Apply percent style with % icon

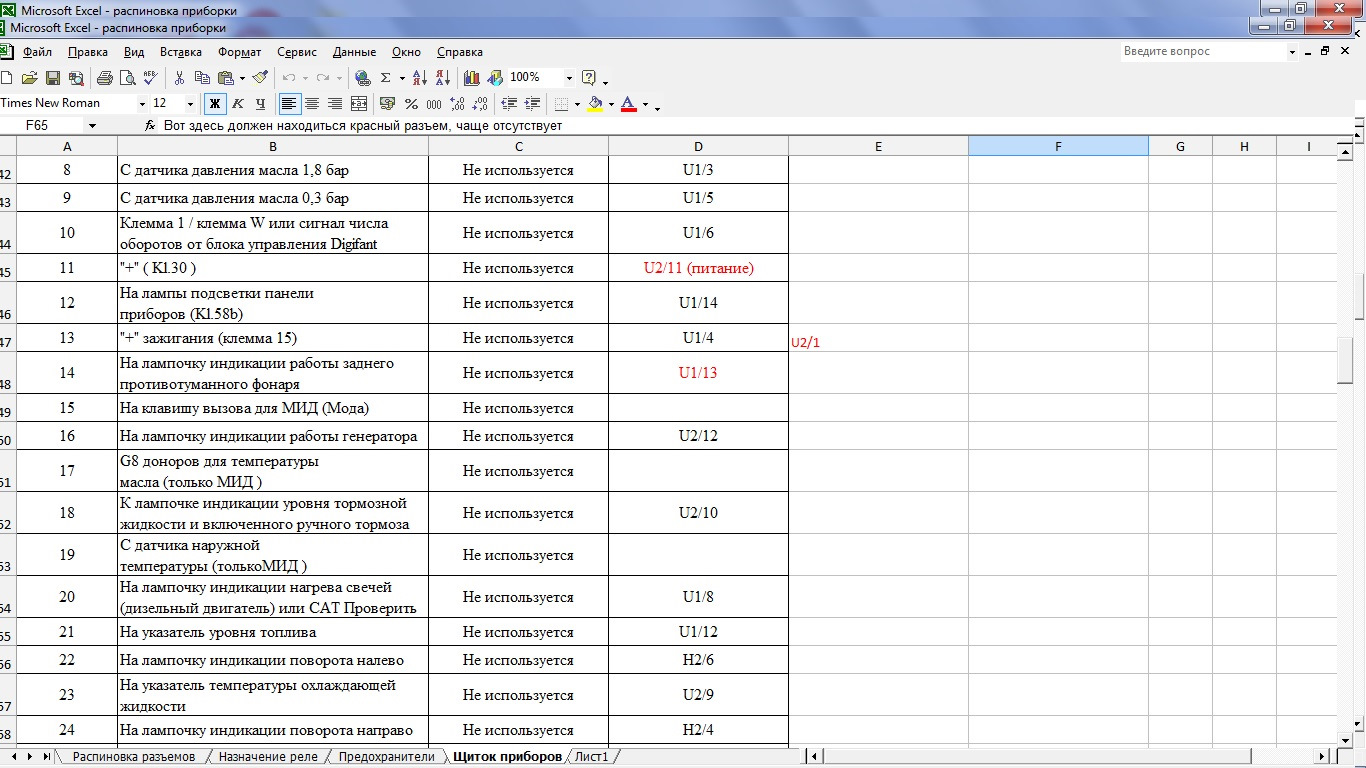point(411,103)
